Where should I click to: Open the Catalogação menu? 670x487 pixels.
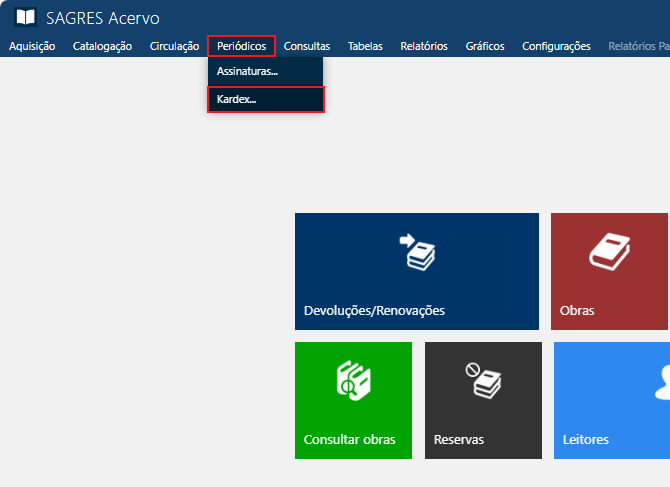coord(102,46)
